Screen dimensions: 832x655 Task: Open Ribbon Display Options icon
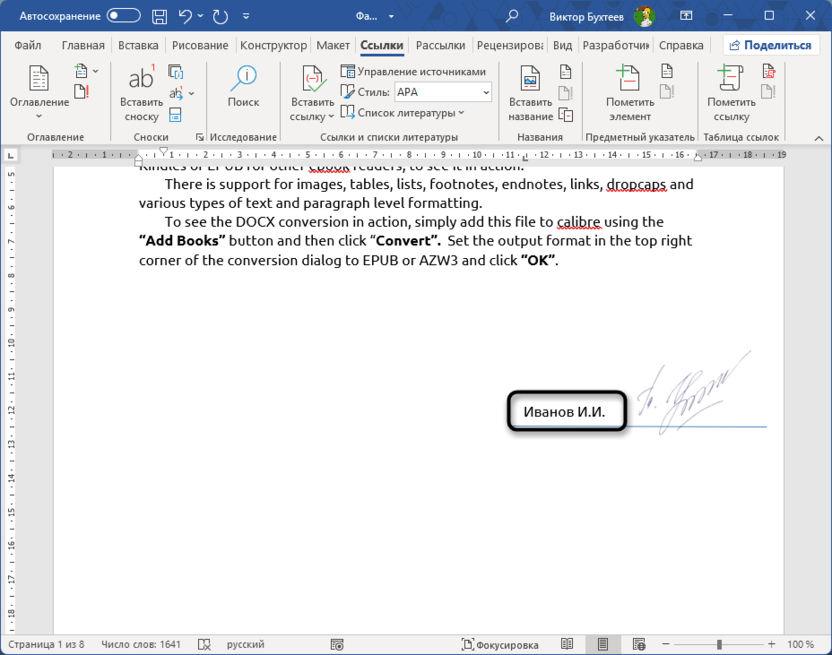pyautogui.click(x=686, y=16)
